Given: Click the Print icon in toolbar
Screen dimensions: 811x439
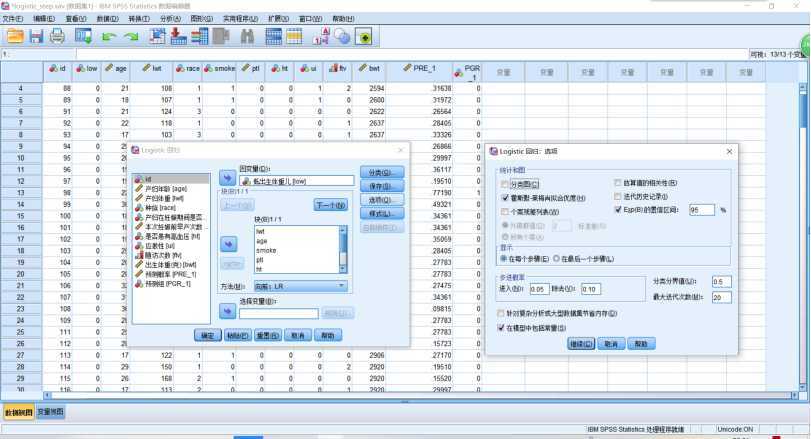Looking at the screenshot, I should tap(58, 36).
